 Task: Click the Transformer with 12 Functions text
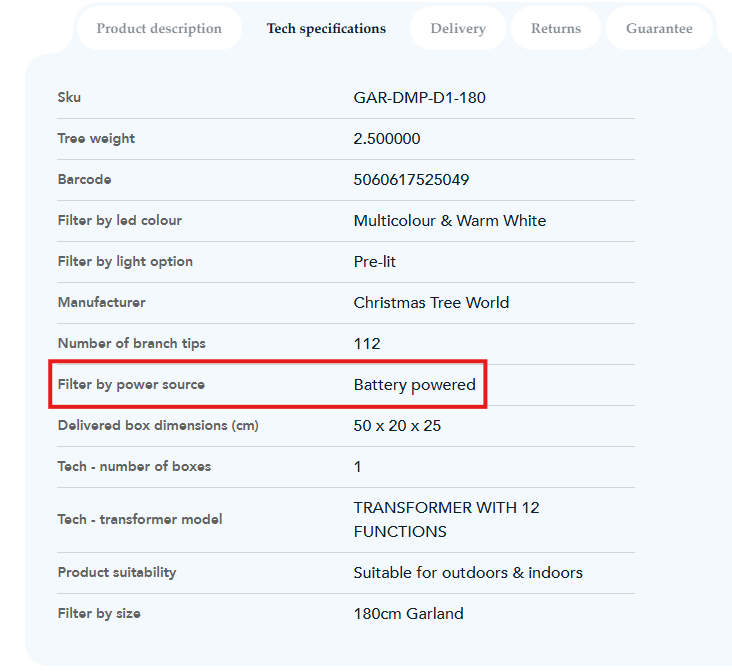point(446,520)
